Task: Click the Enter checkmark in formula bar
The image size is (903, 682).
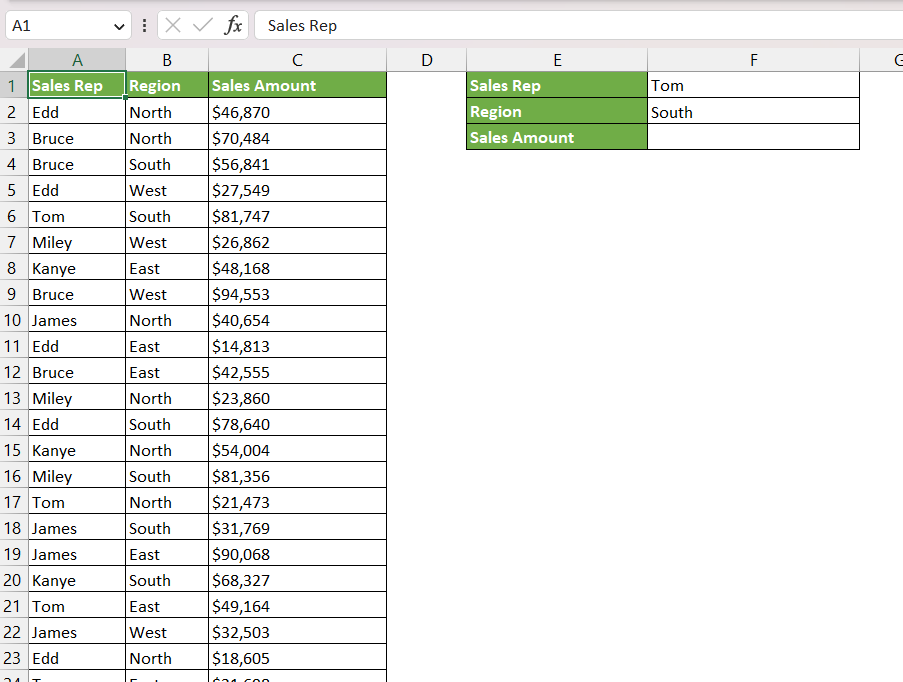Action: 203,25
